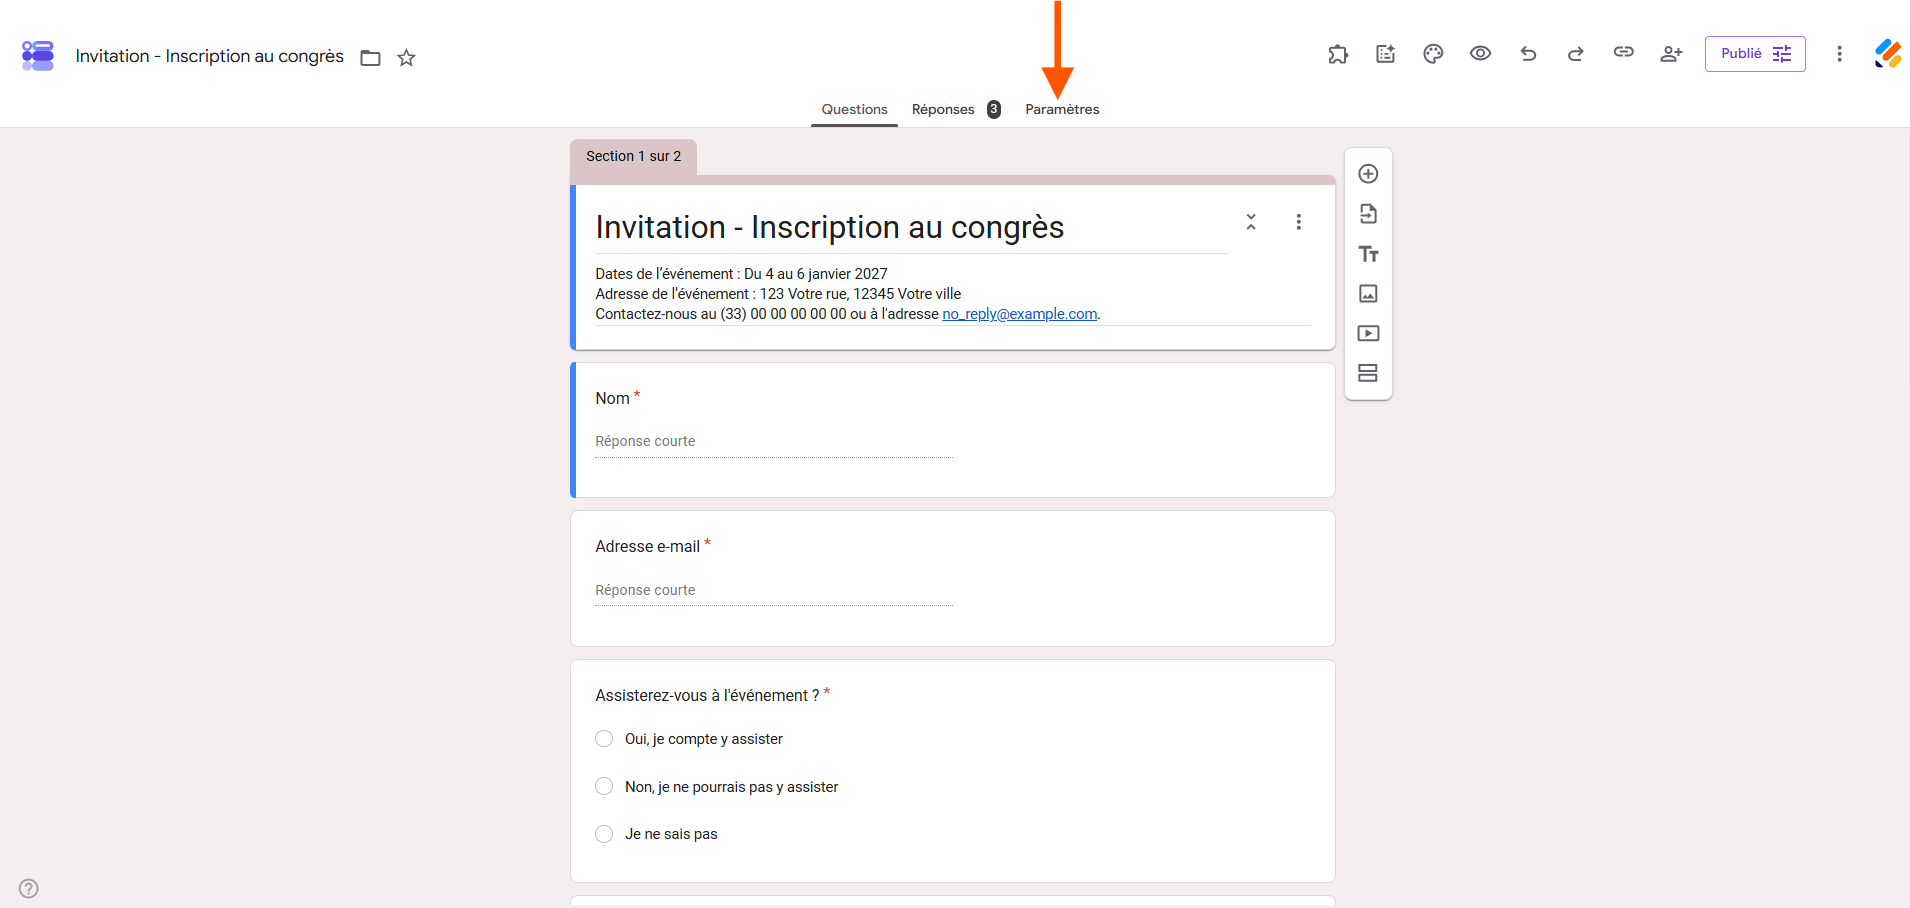This screenshot has width=1910, height=908.
Task: Insert a video into the form
Action: coord(1368,333)
